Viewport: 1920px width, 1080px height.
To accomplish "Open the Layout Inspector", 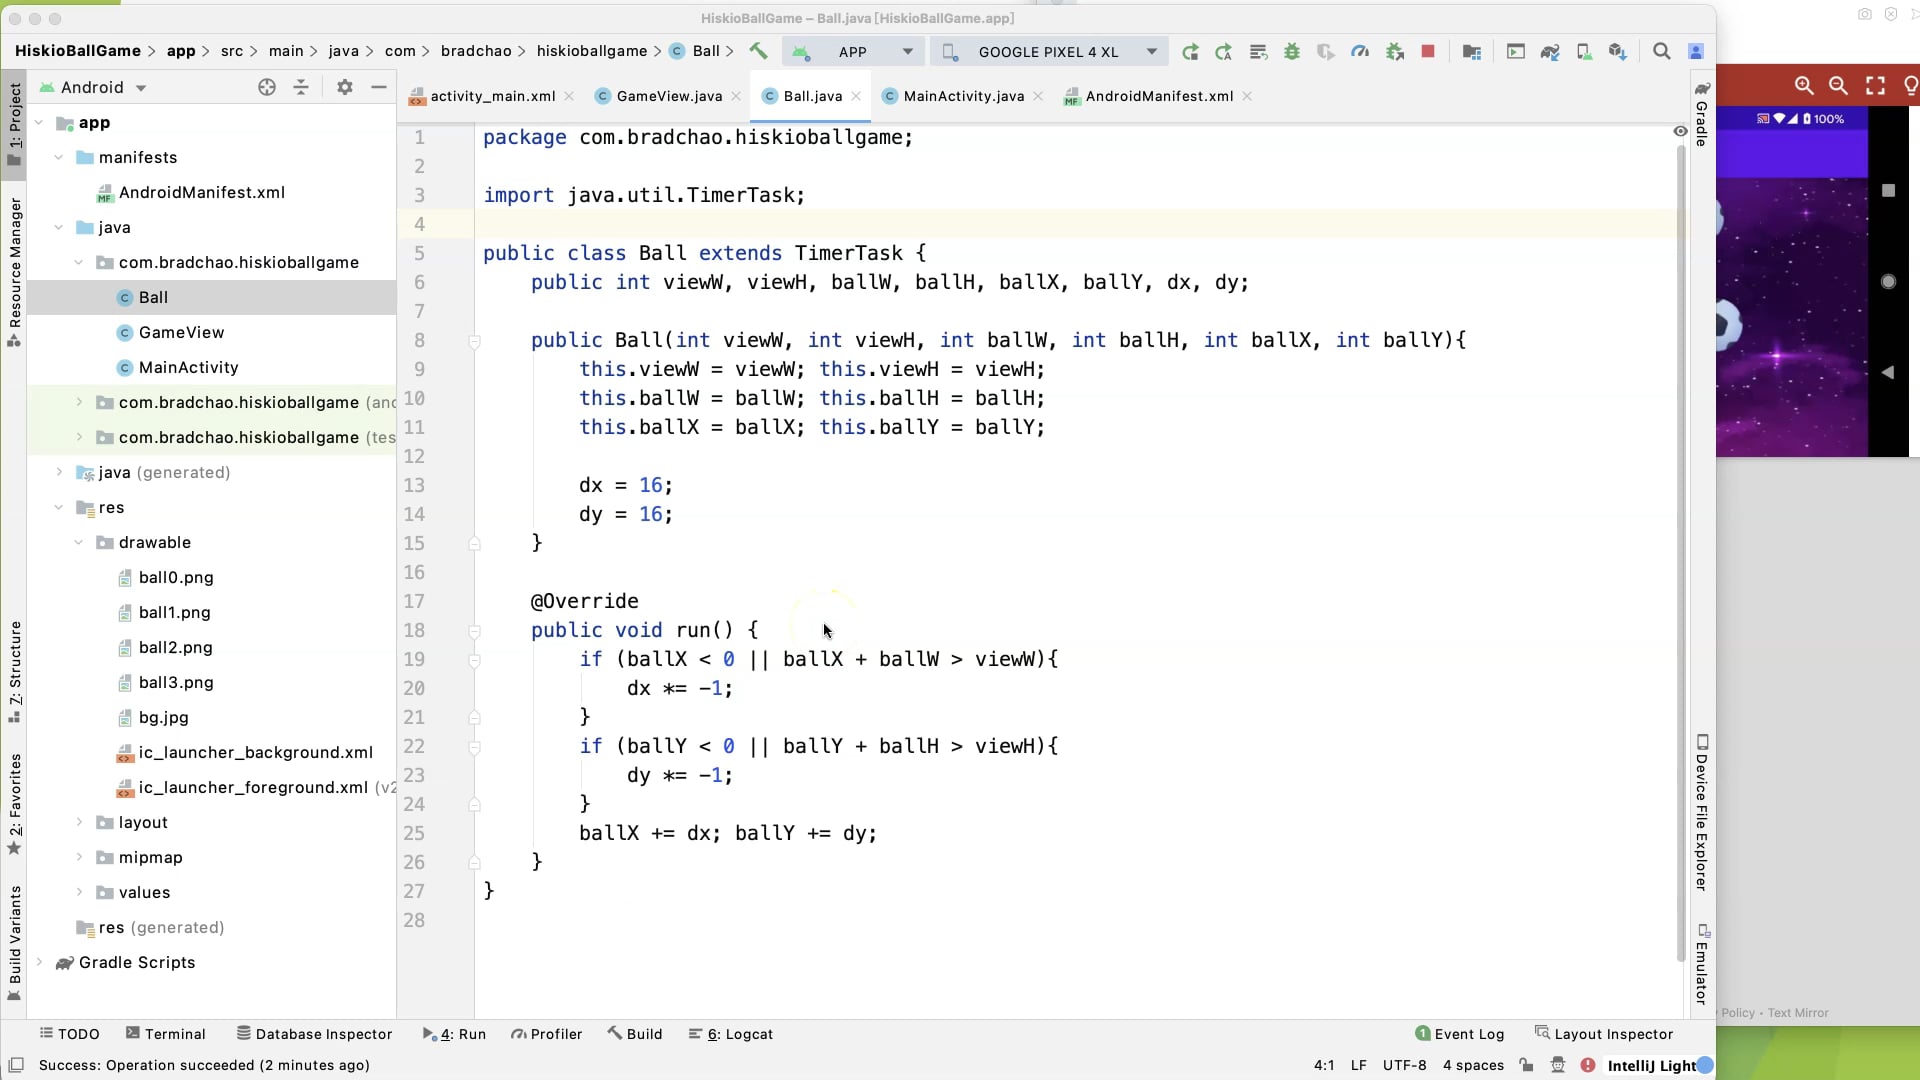I will [x=1605, y=1034].
